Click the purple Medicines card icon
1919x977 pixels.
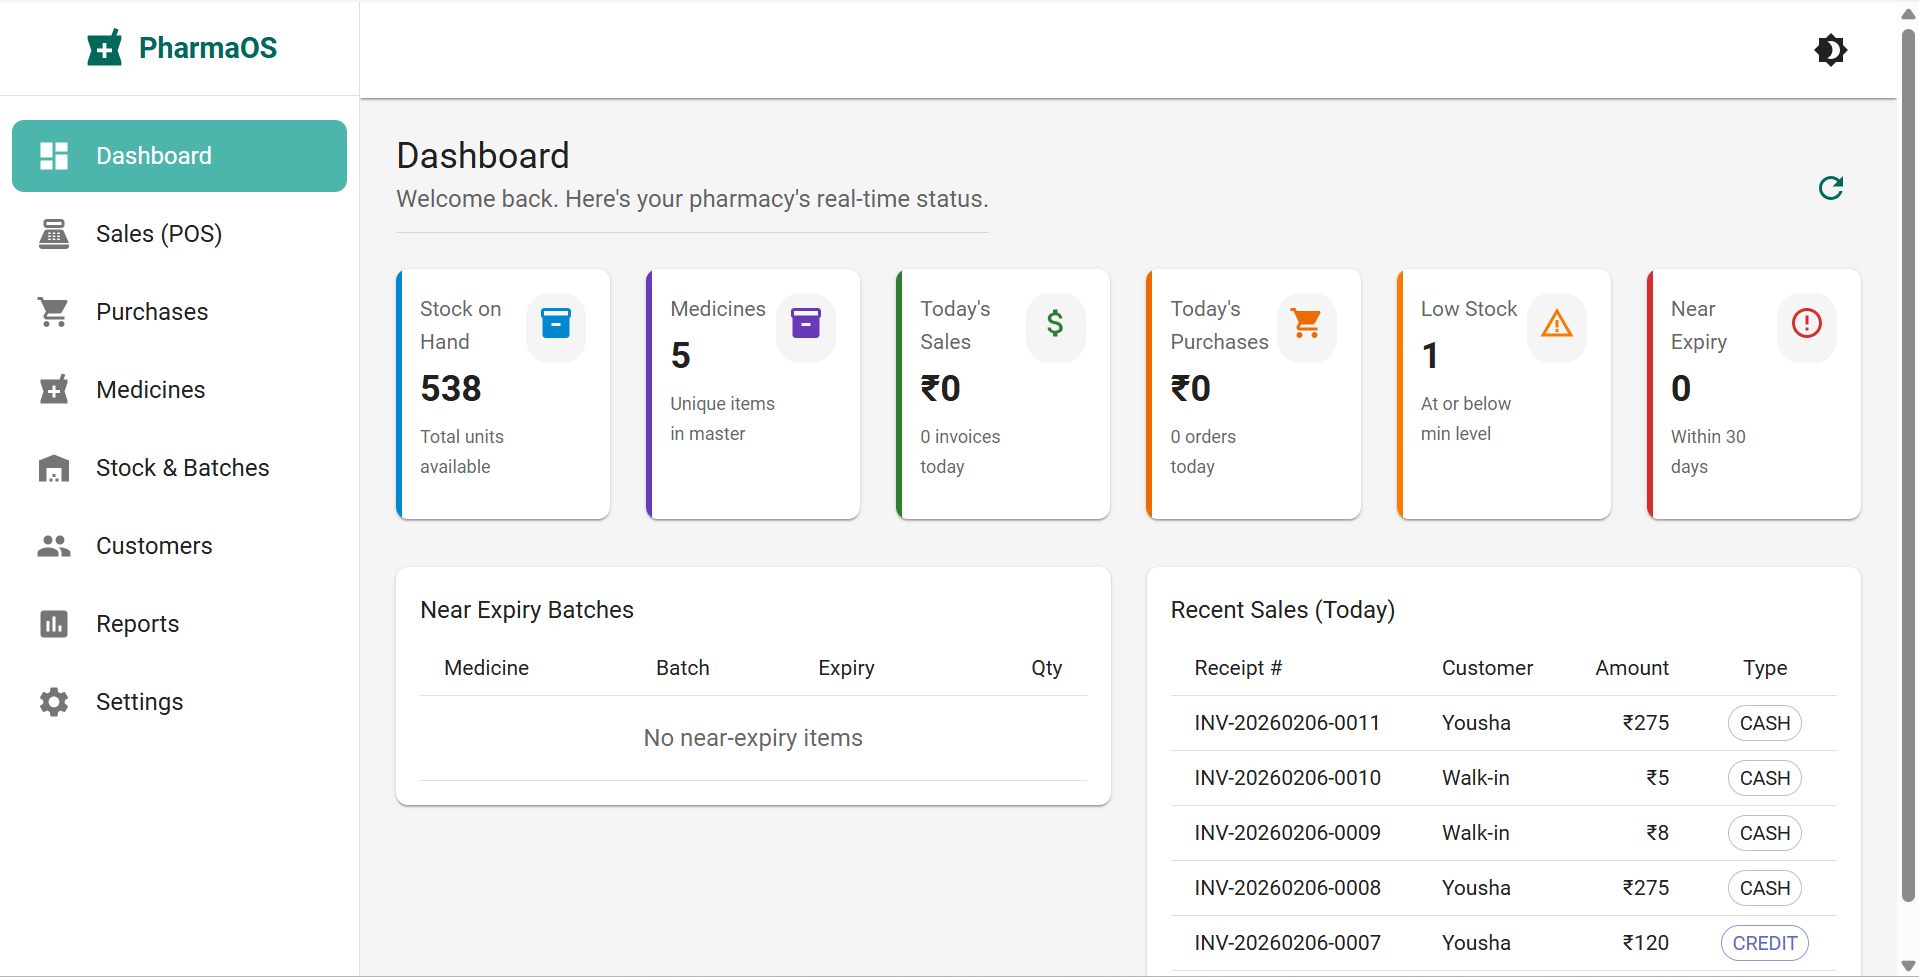tap(805, 324)
